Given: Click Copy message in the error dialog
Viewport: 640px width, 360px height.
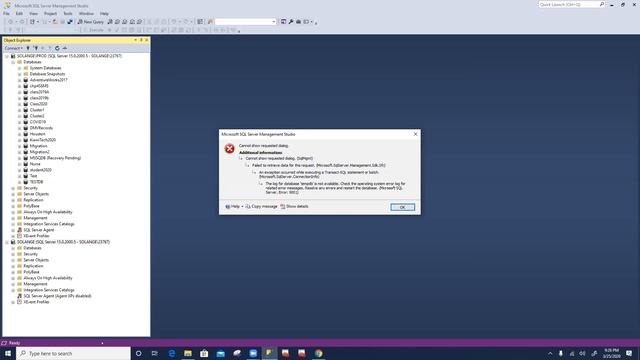Looking at the screenshot, I should click(x=261, y=207).
